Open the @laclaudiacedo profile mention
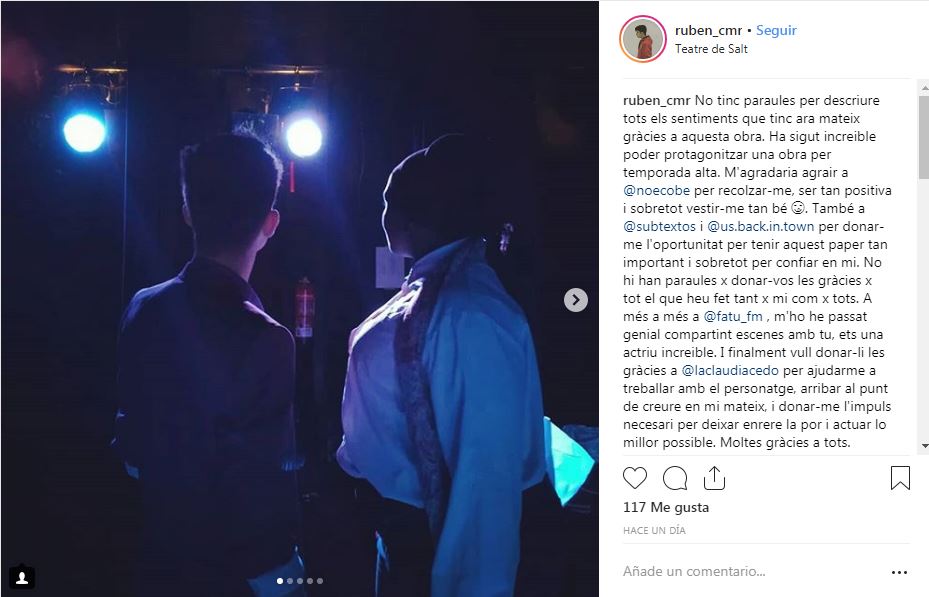929x597 pixels. pyautogui.click(x=730, y=371)
